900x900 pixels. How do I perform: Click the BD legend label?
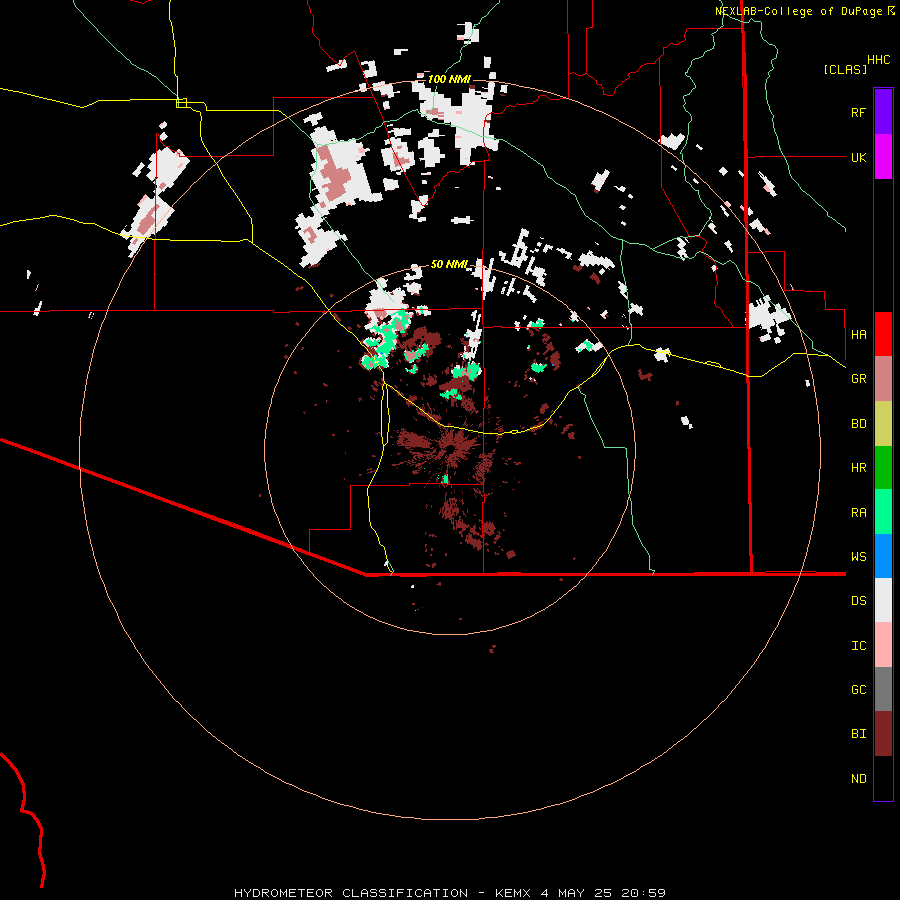(858, 424)
